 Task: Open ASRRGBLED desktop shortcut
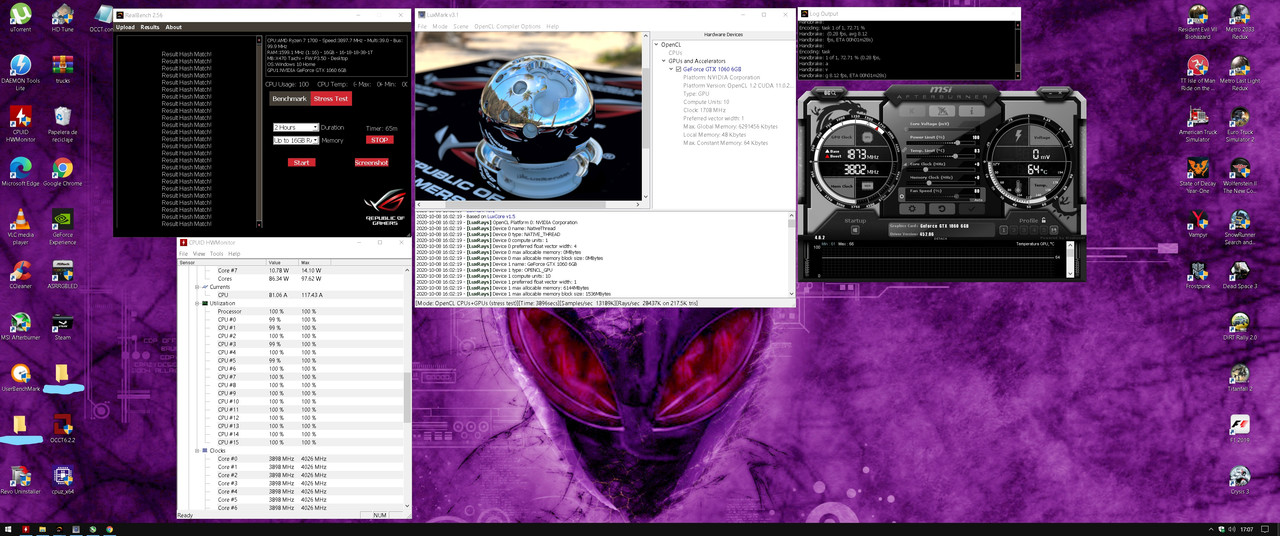62,275
